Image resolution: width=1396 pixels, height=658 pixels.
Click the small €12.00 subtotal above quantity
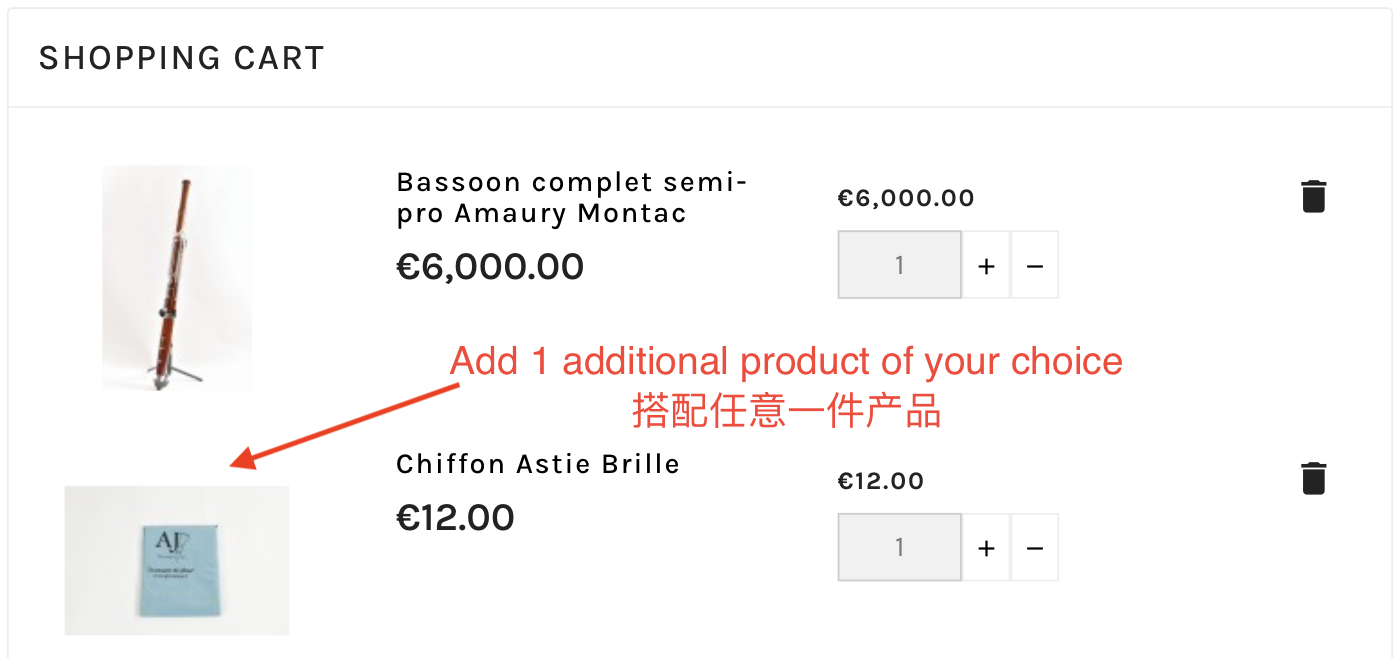click(880, 481)
